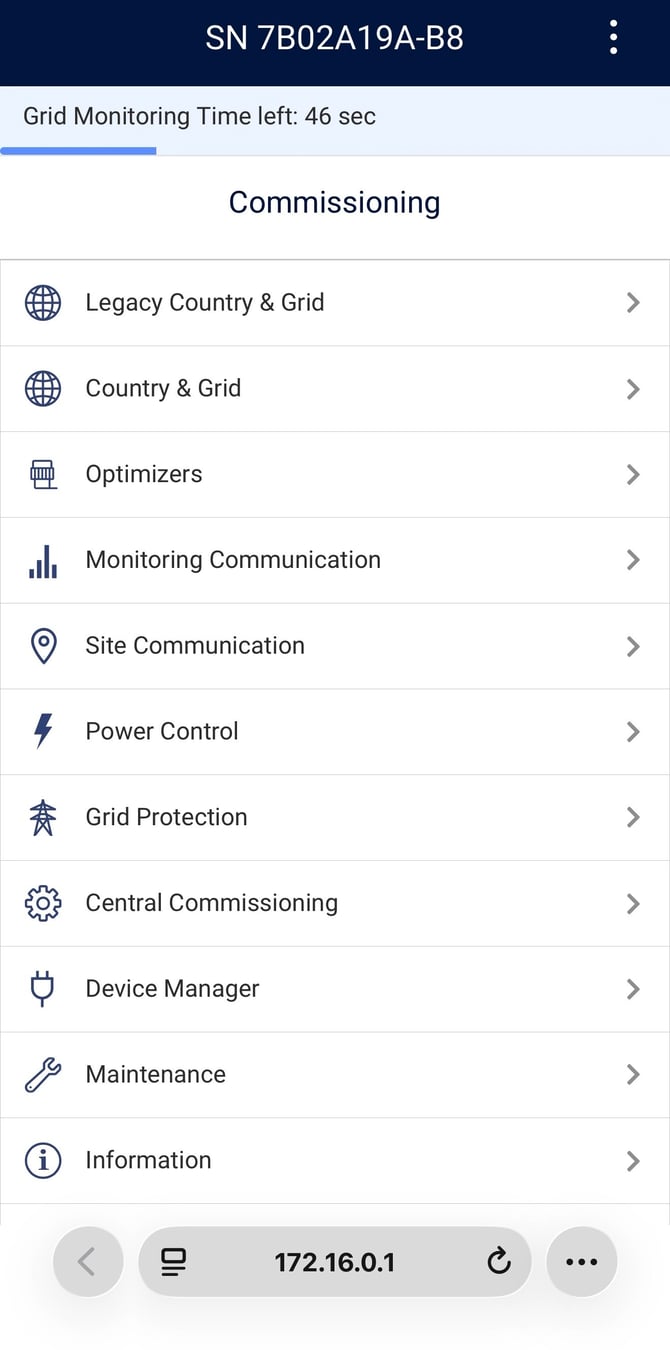Tap the Site Communication location pin icon
Viewport: 670px width, 1350px height.
[43, 646]
